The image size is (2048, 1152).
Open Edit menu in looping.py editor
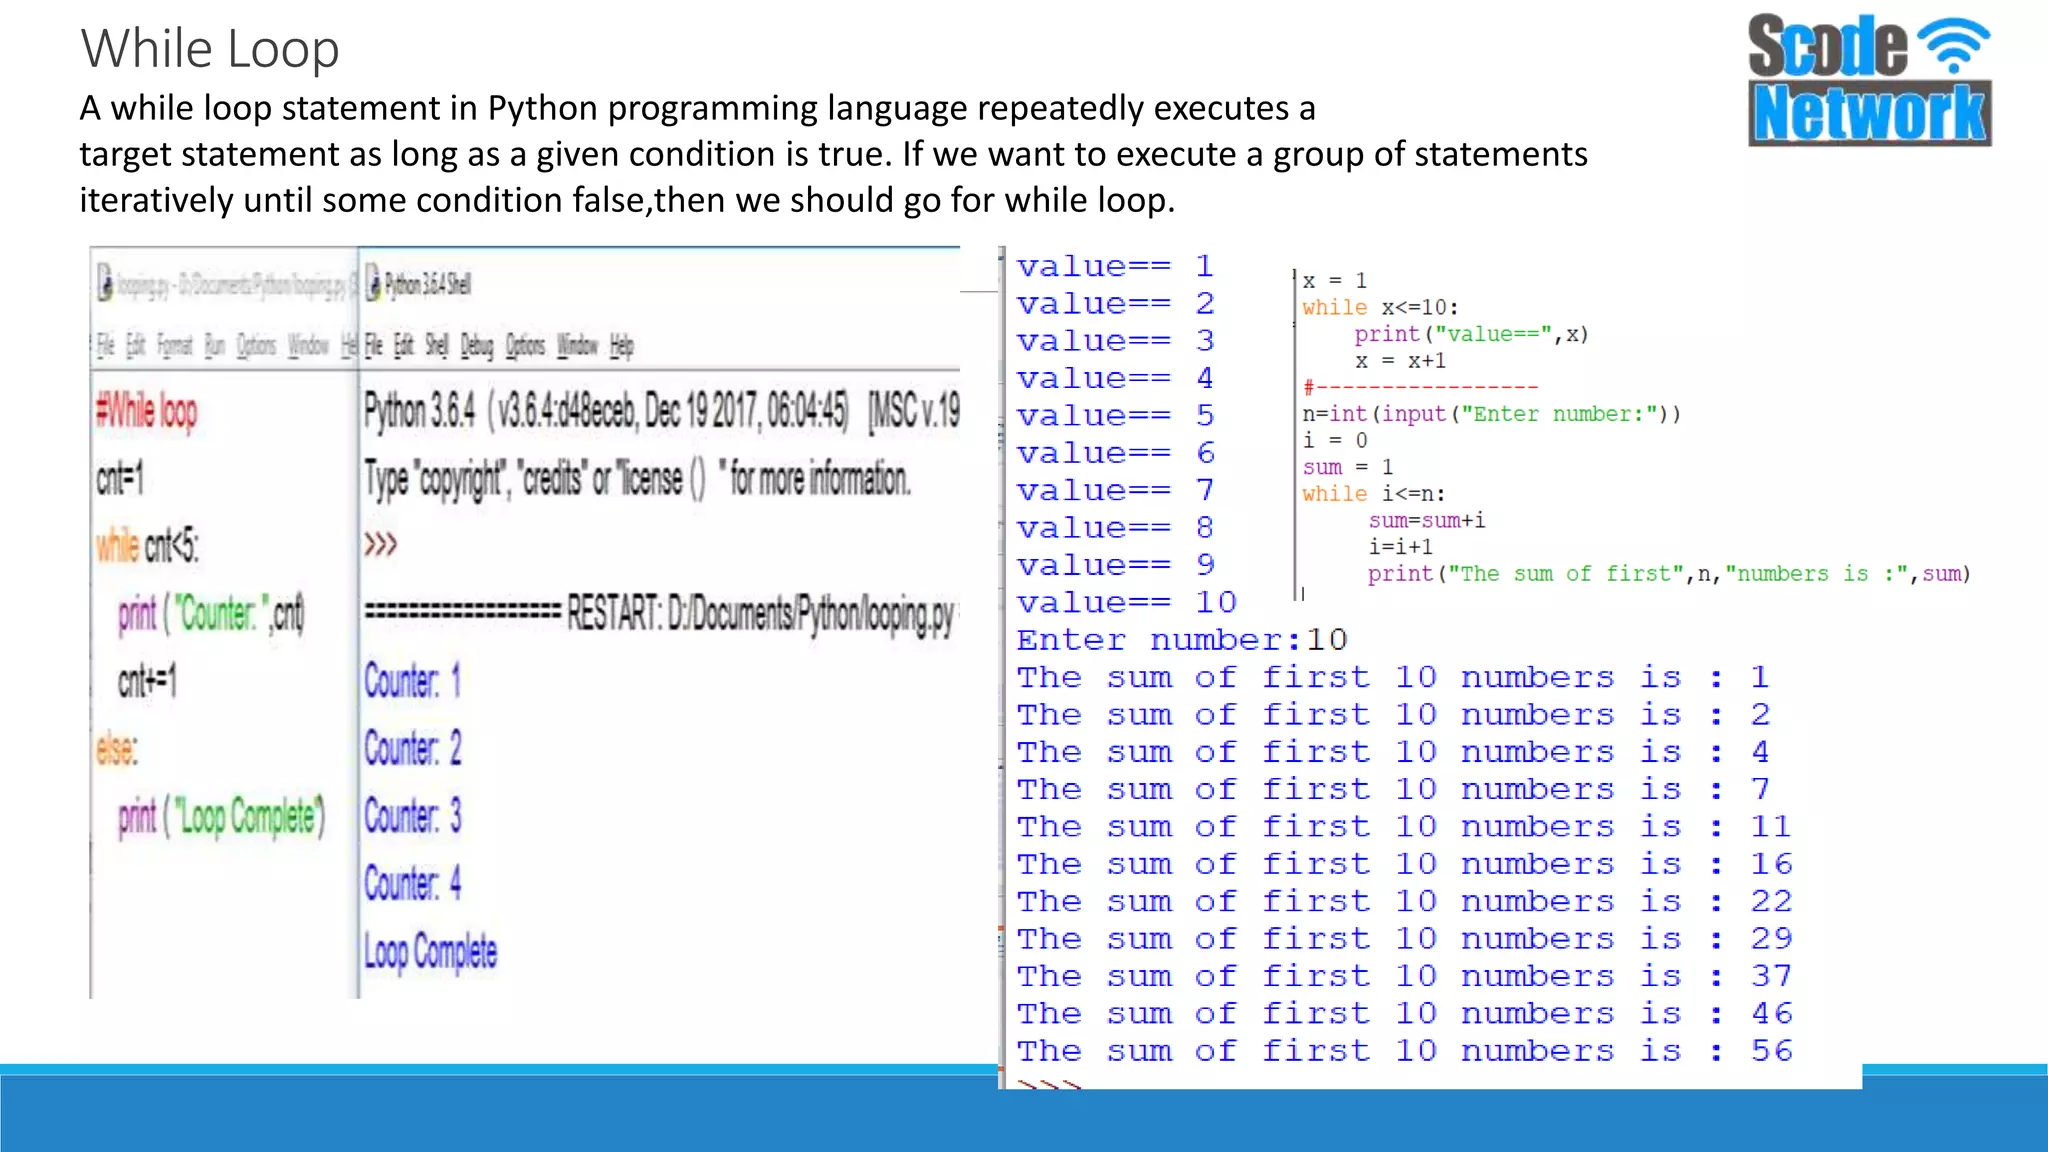click(x=136, y=346)
